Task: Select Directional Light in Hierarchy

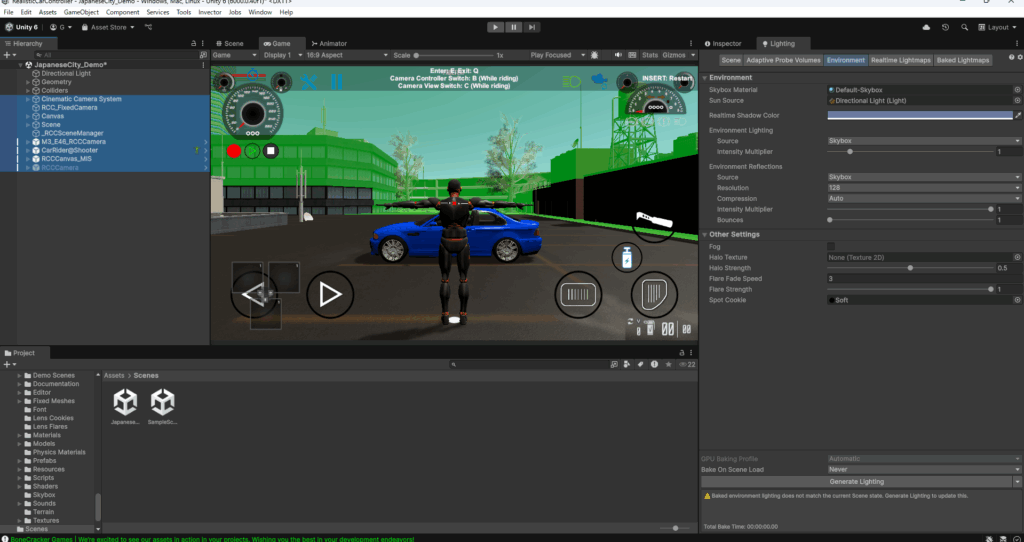Action: pos(66,74)
